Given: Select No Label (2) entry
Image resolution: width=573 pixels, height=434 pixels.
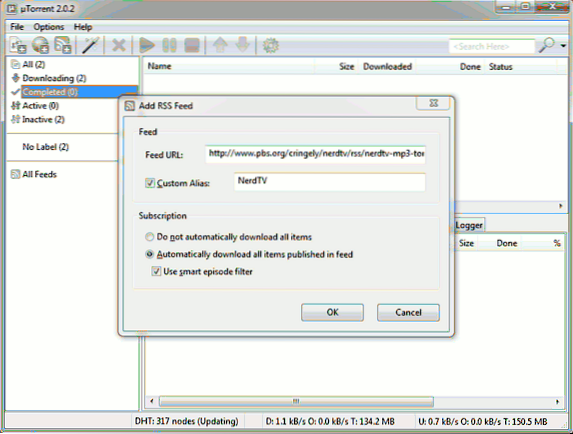Looking at the screenshot, I should pyautogui.click(x=45, y=147).
